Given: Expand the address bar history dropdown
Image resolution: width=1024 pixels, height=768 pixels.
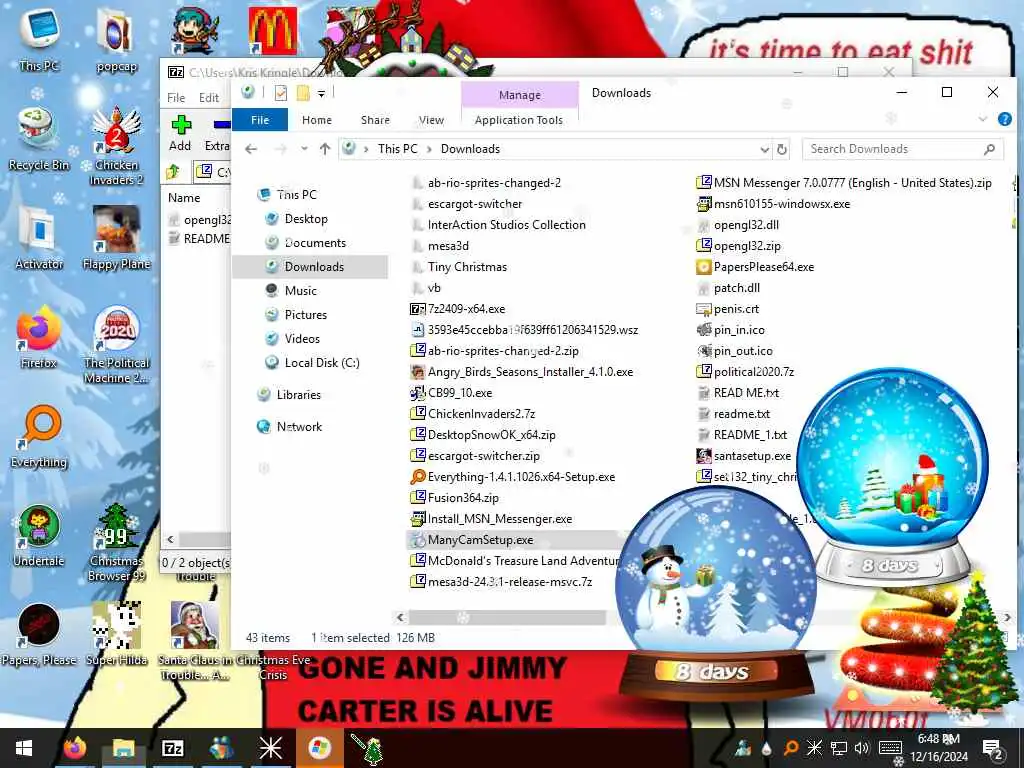Looking at the screenshot, I should click(x=765, y=150).
